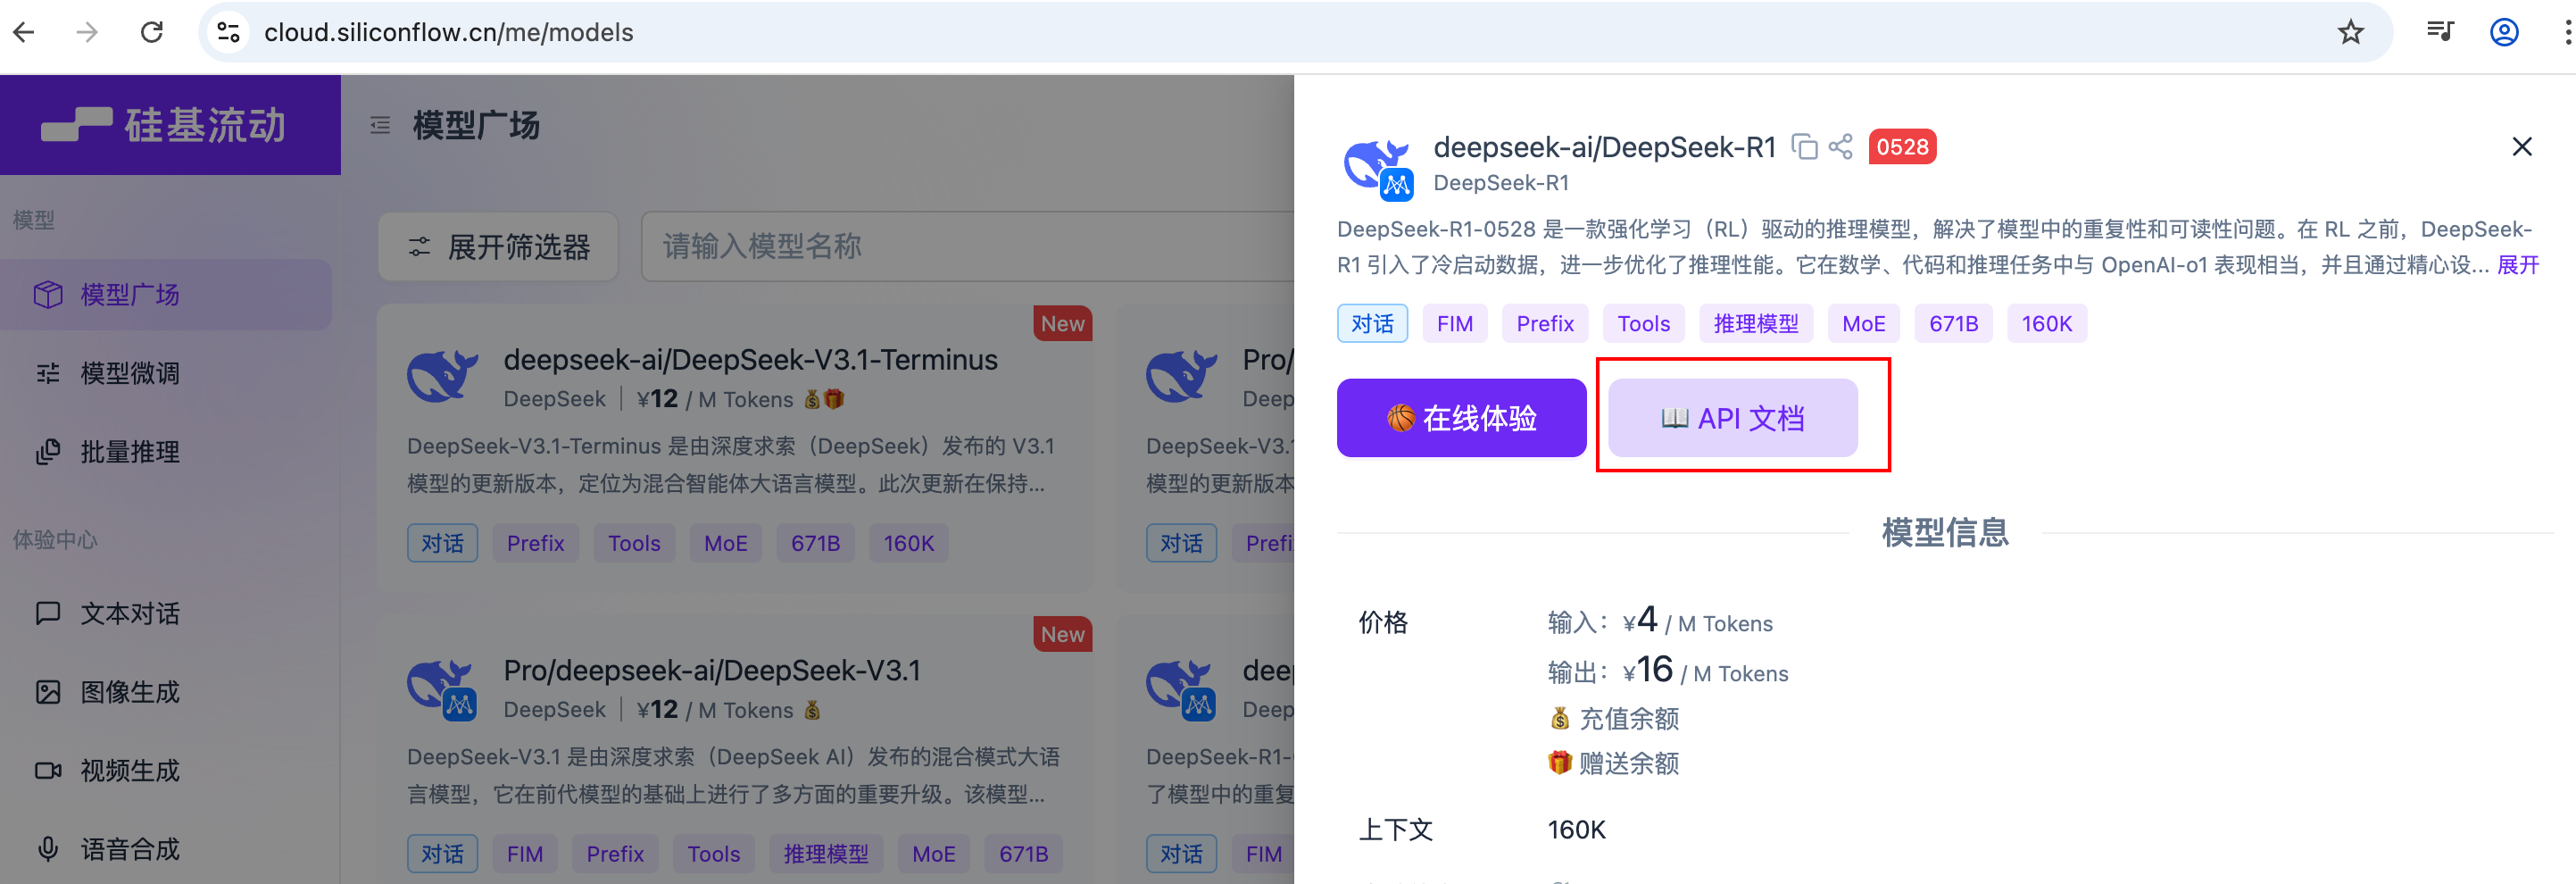The width and height of the screenshot is (2576, 884).
Task: Click the 在线体验 button
Action: [1461, 418]
